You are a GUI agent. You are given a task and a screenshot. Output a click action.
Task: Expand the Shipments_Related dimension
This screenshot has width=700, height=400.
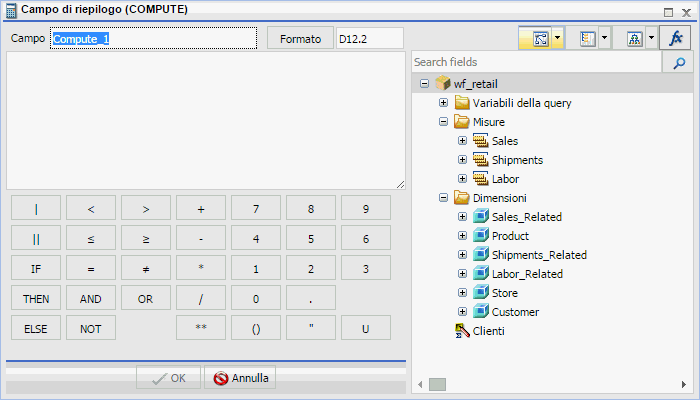tap(462, 254)
